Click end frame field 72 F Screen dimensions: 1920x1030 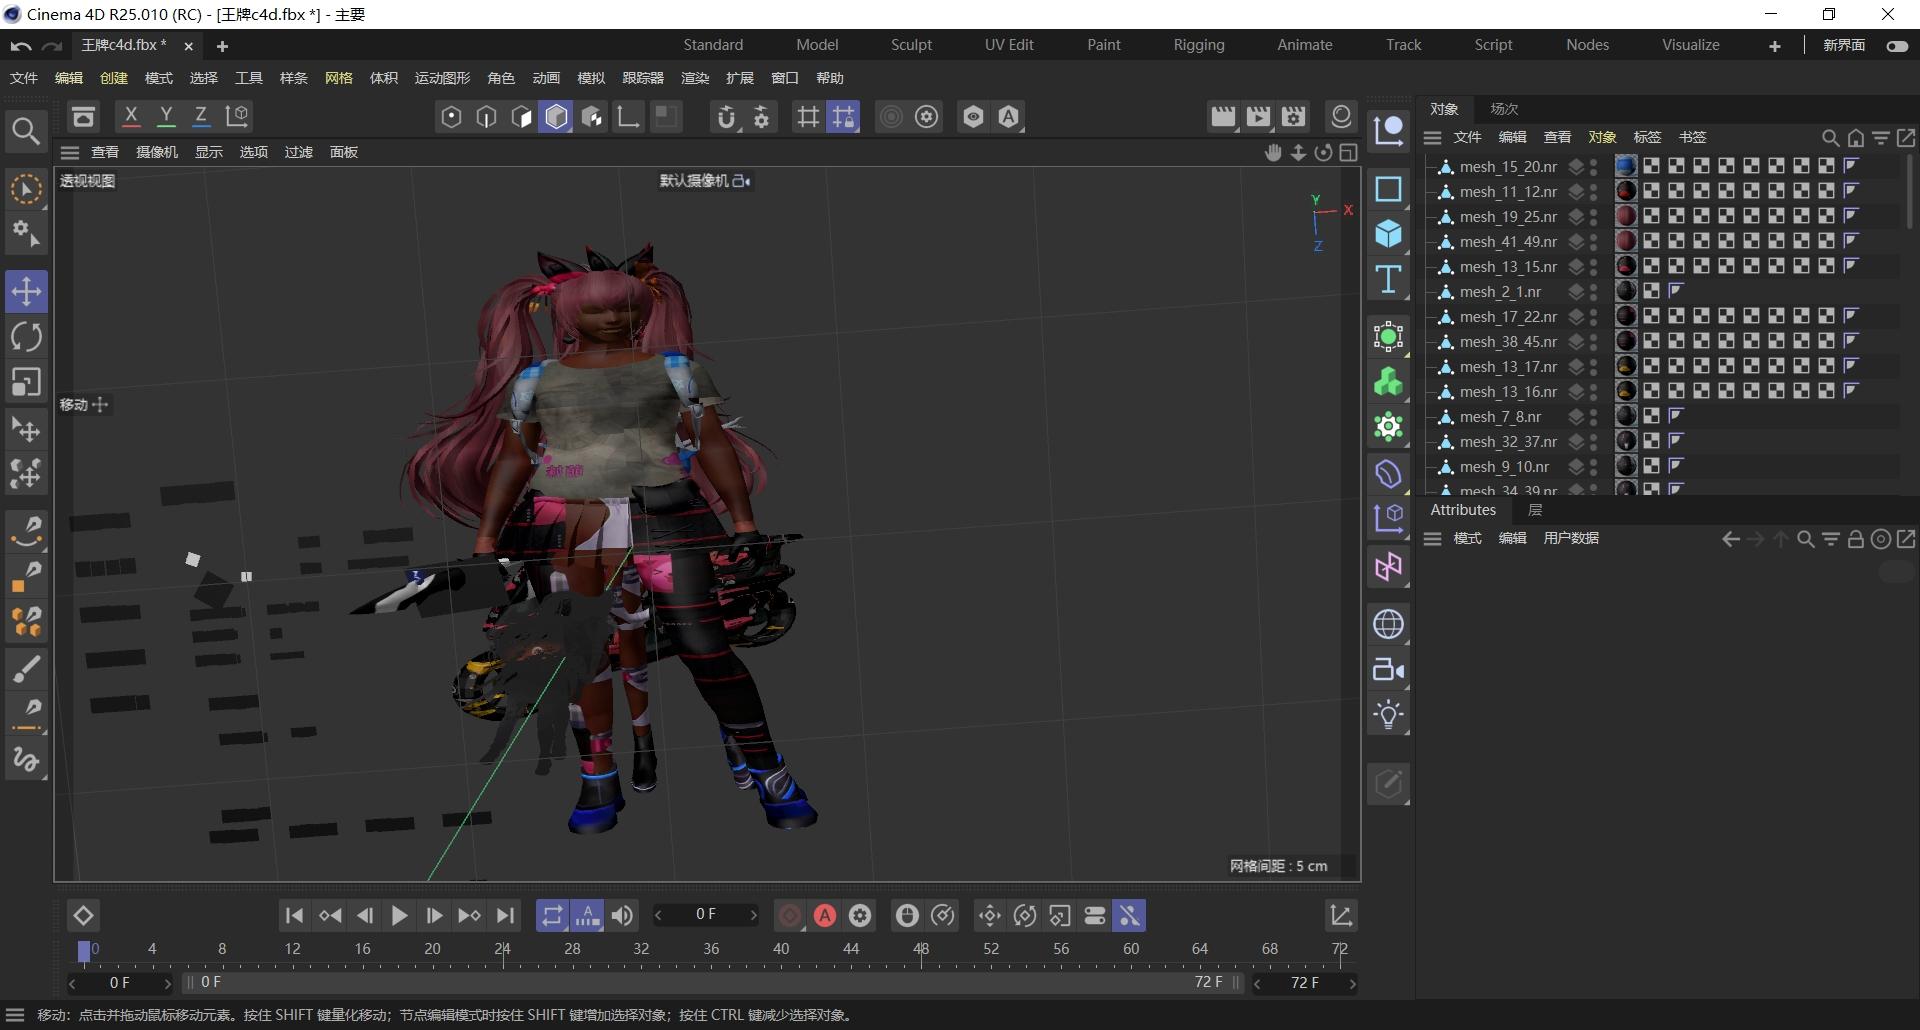1304,983
